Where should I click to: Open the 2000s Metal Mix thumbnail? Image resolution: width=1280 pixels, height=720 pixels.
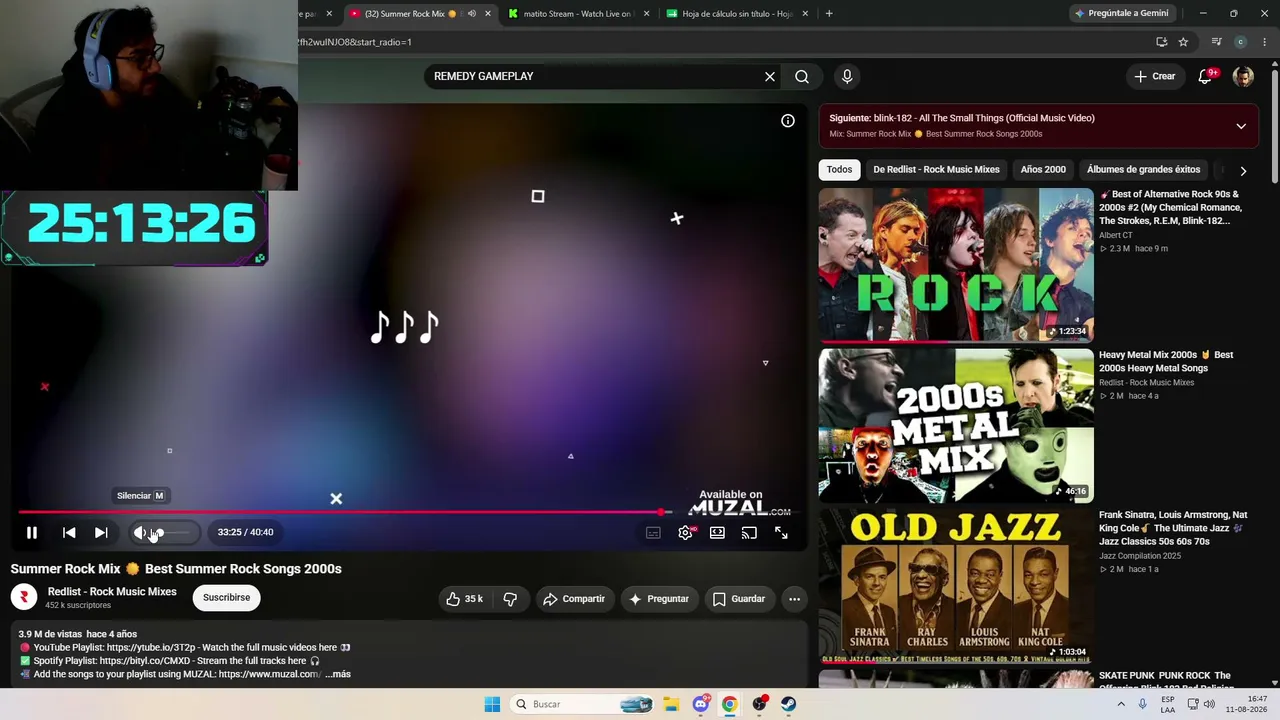click(956, 425)
